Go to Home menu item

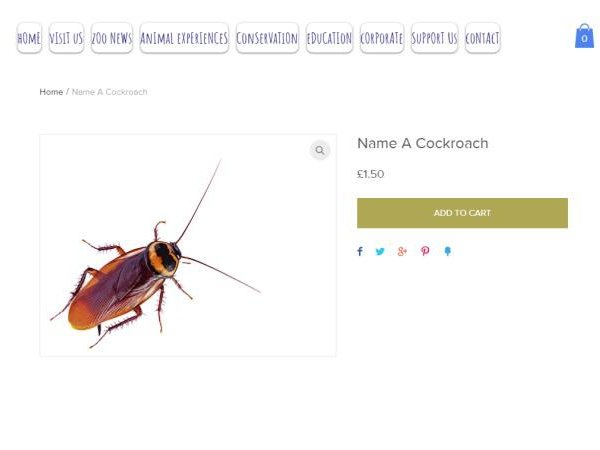[29, 38]
